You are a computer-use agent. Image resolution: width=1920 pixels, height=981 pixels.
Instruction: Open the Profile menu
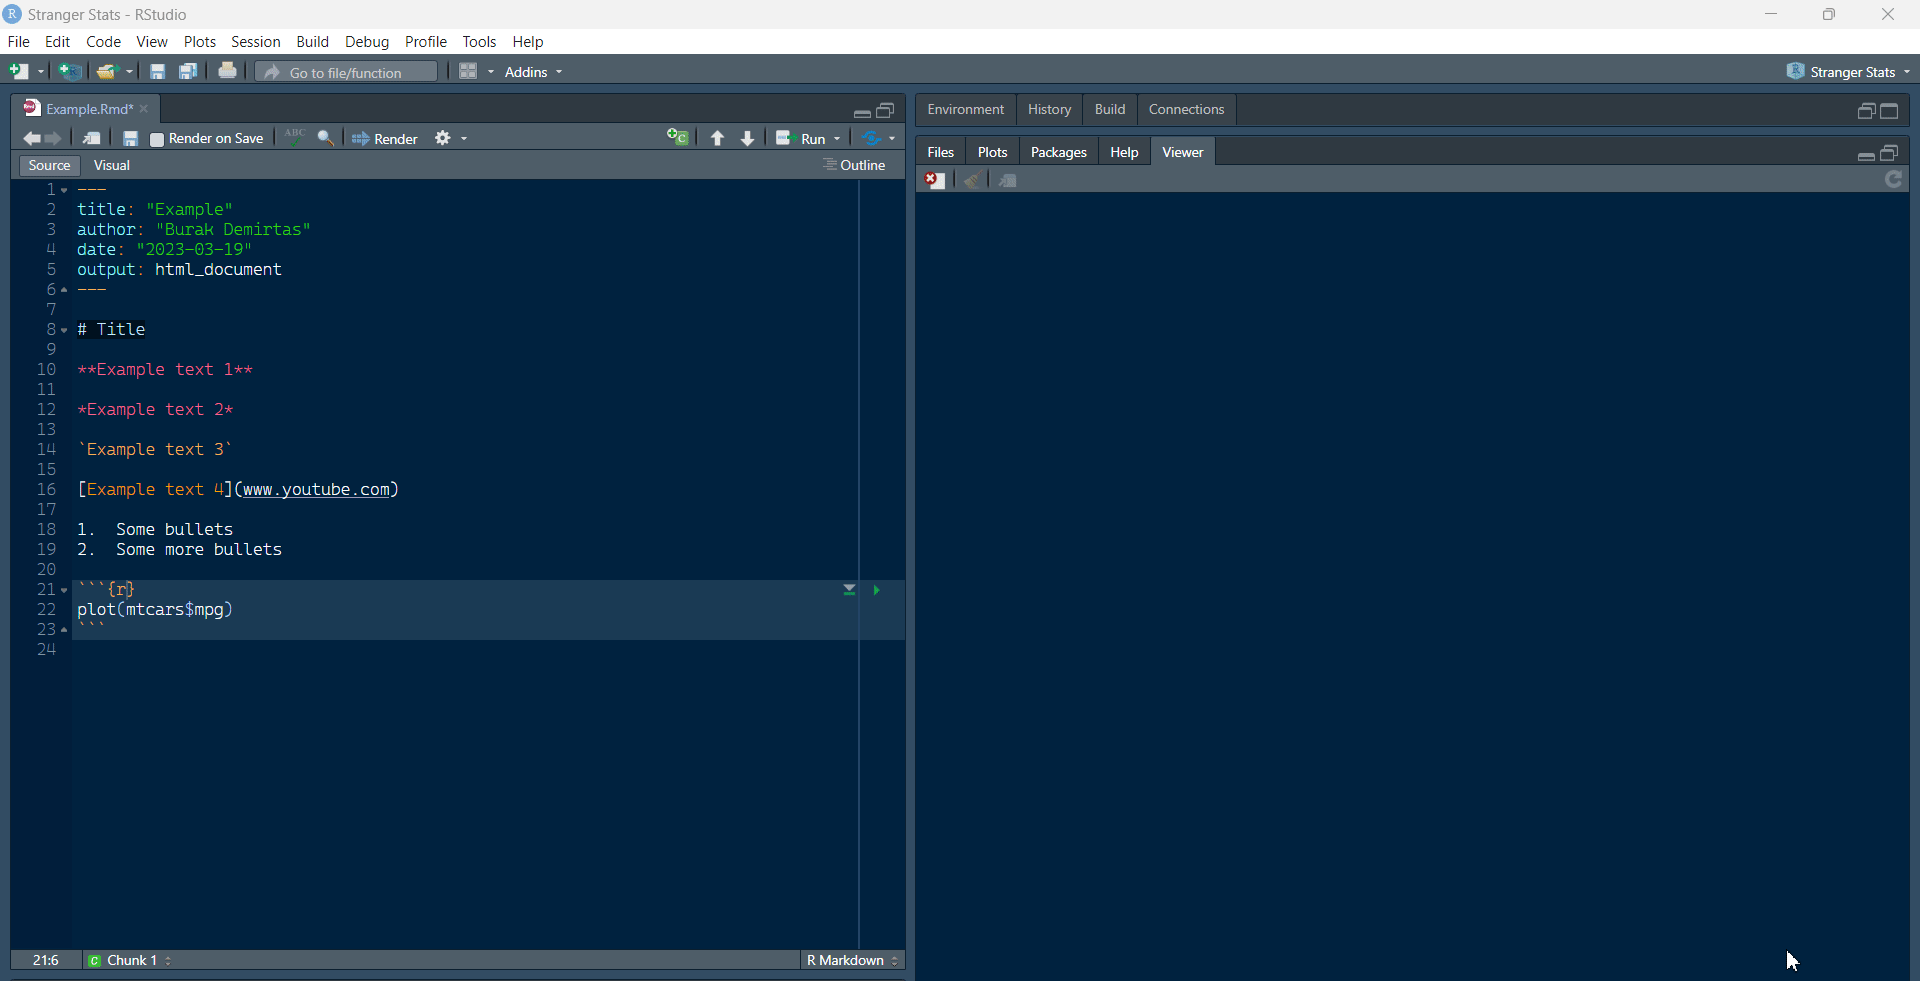pos(426,42)
